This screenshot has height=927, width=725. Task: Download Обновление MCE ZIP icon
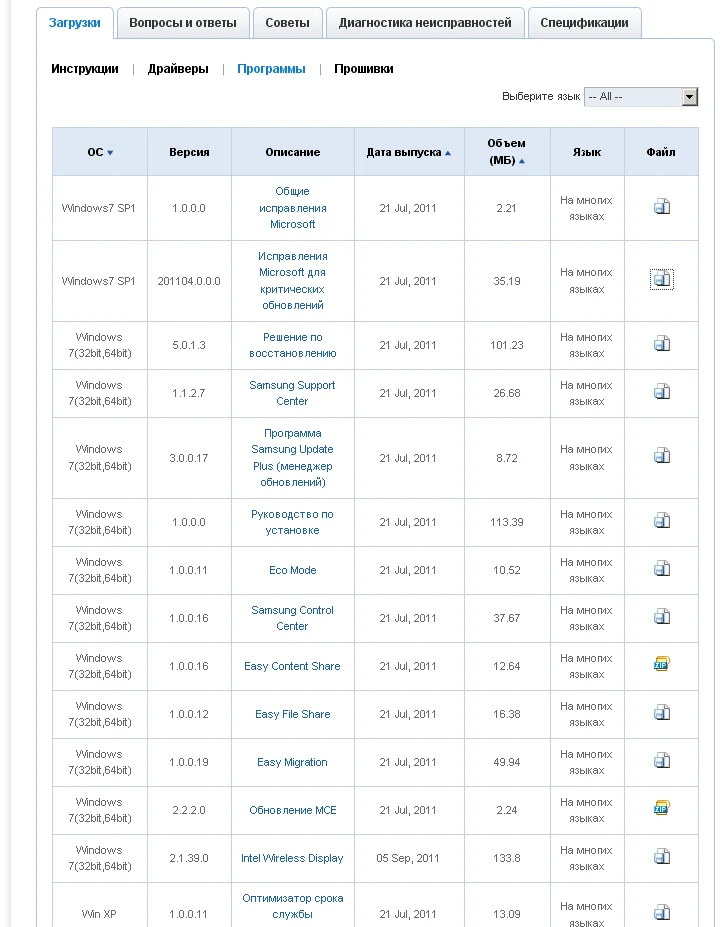tap(662, 808)
